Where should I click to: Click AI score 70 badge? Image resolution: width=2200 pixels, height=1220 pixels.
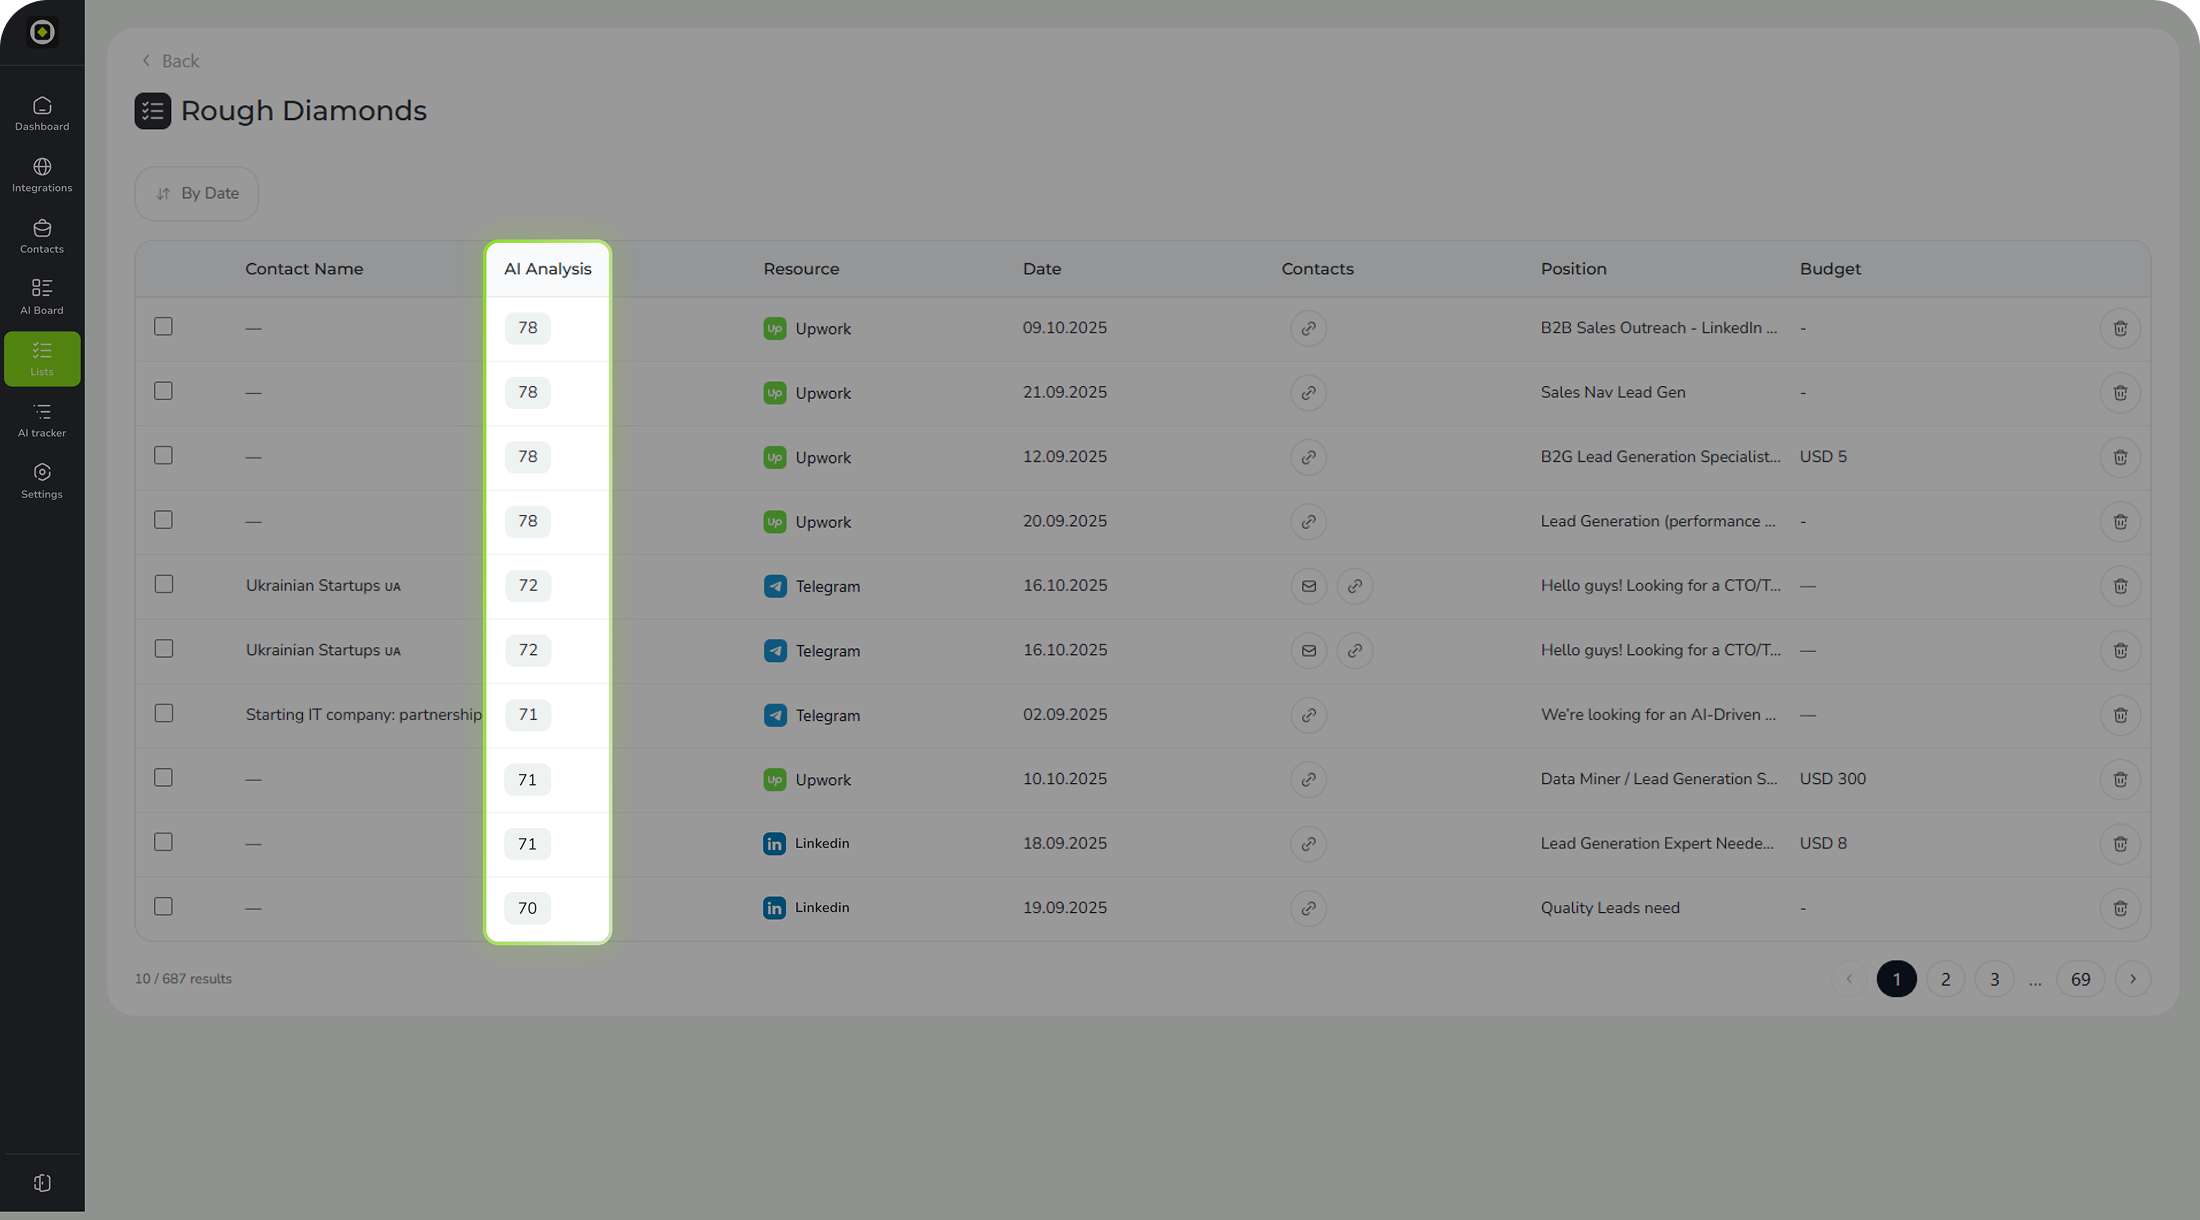(x=527, y=908)
